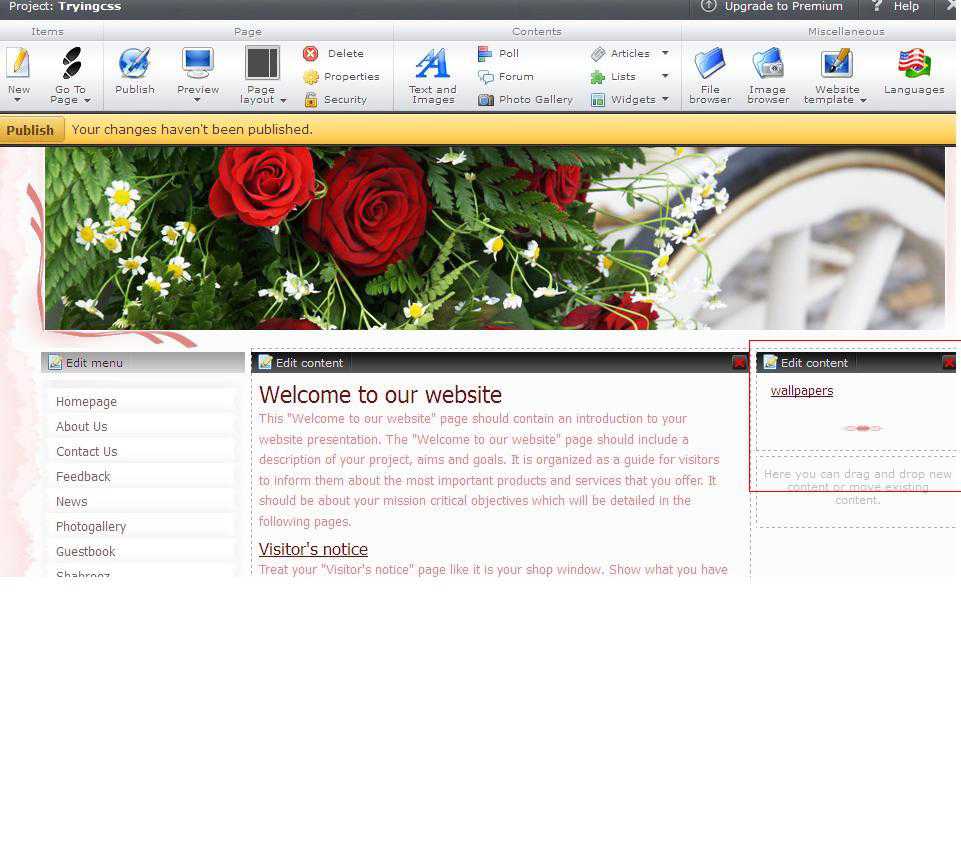Click the New item pencil icon
The width and height of the screenshot is (961, 842).
[x=18, y=63]
